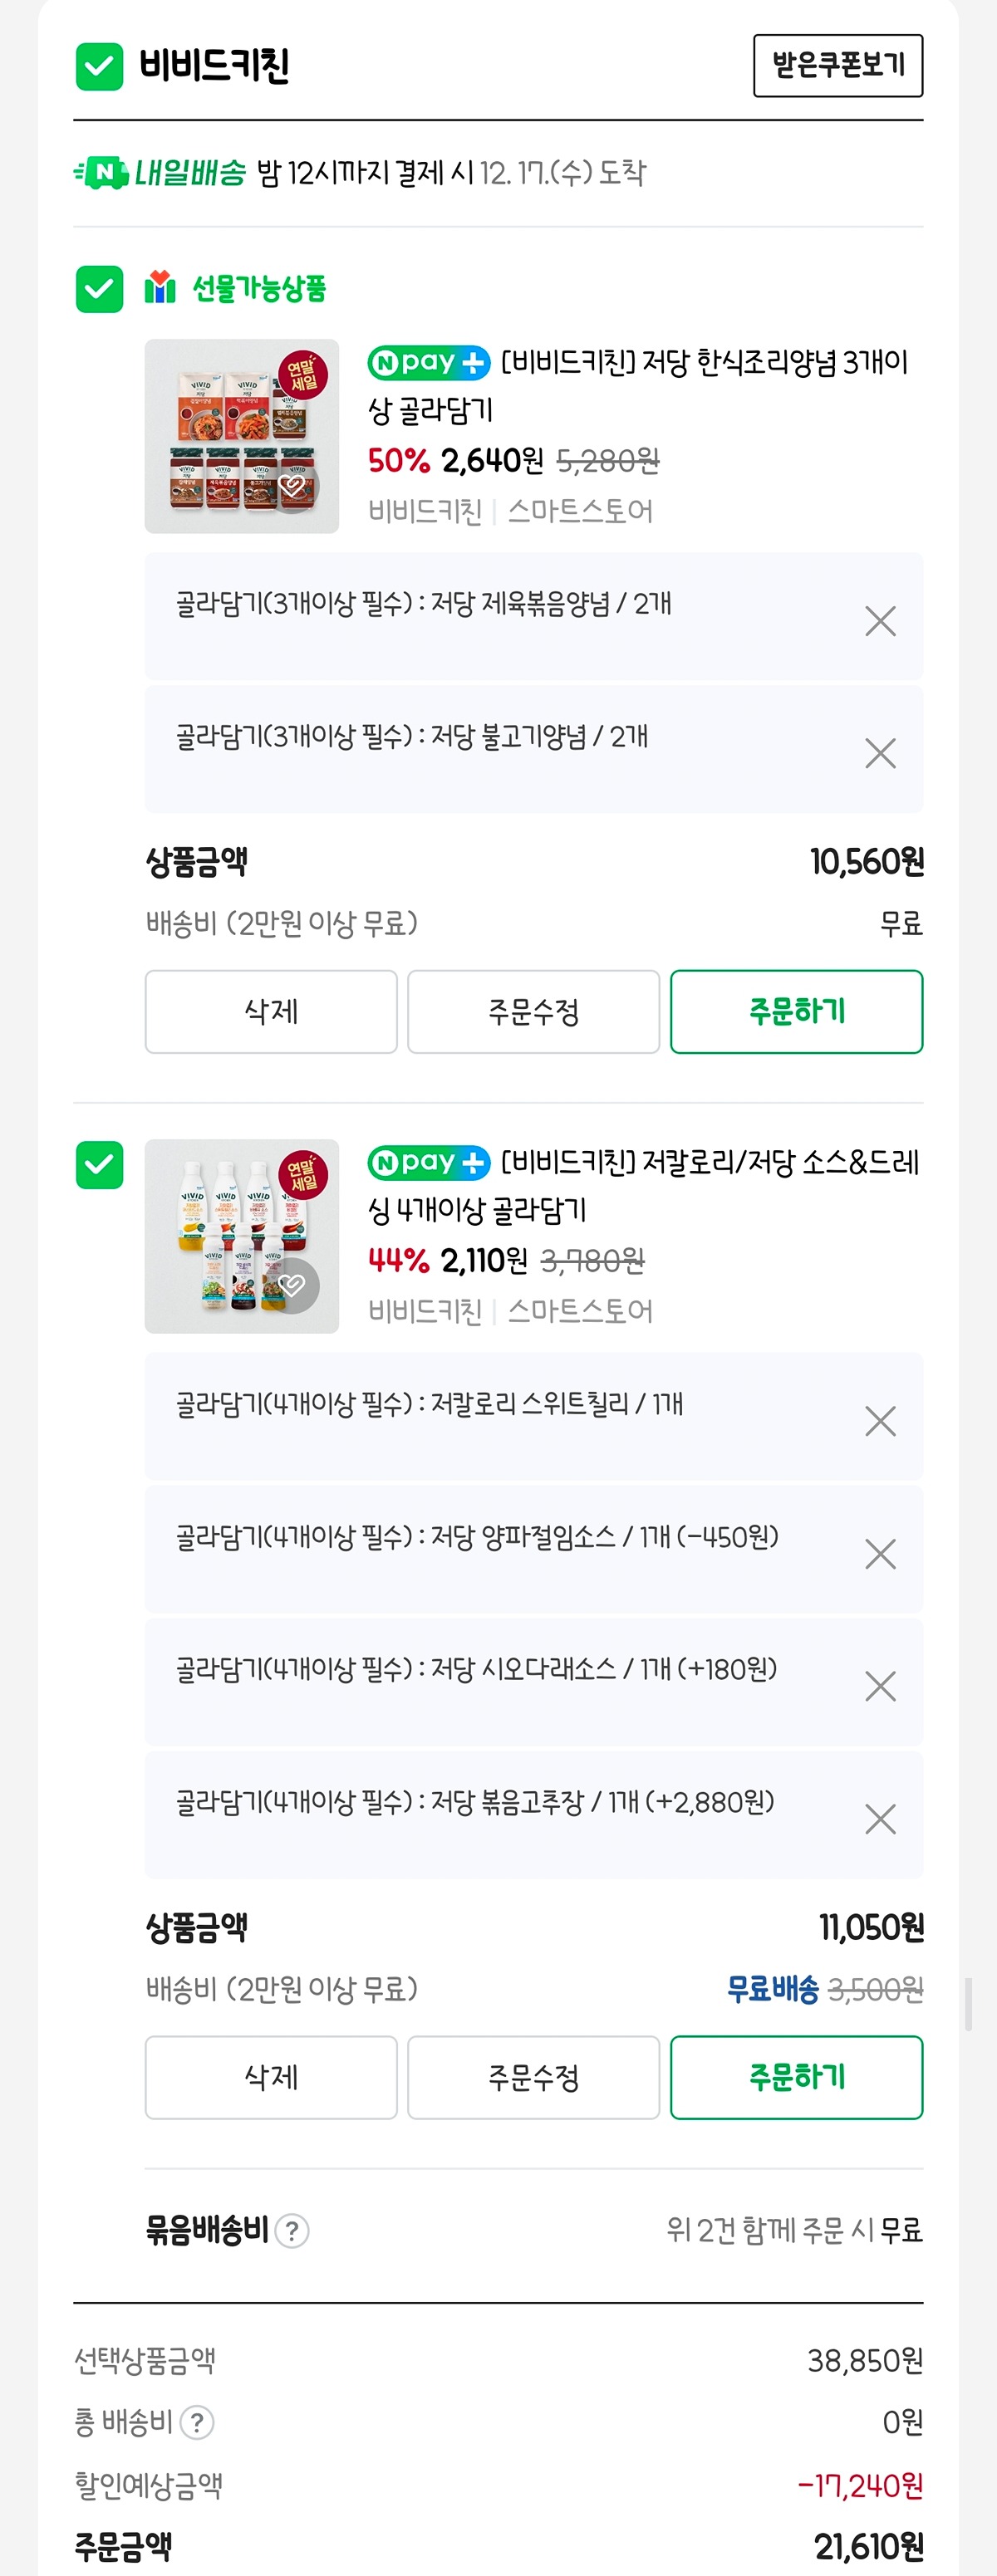This screenshot has width=997, height=2576.
Task: Toggle 비비드키친 store checkbox
Action: [x=99, y=67]
